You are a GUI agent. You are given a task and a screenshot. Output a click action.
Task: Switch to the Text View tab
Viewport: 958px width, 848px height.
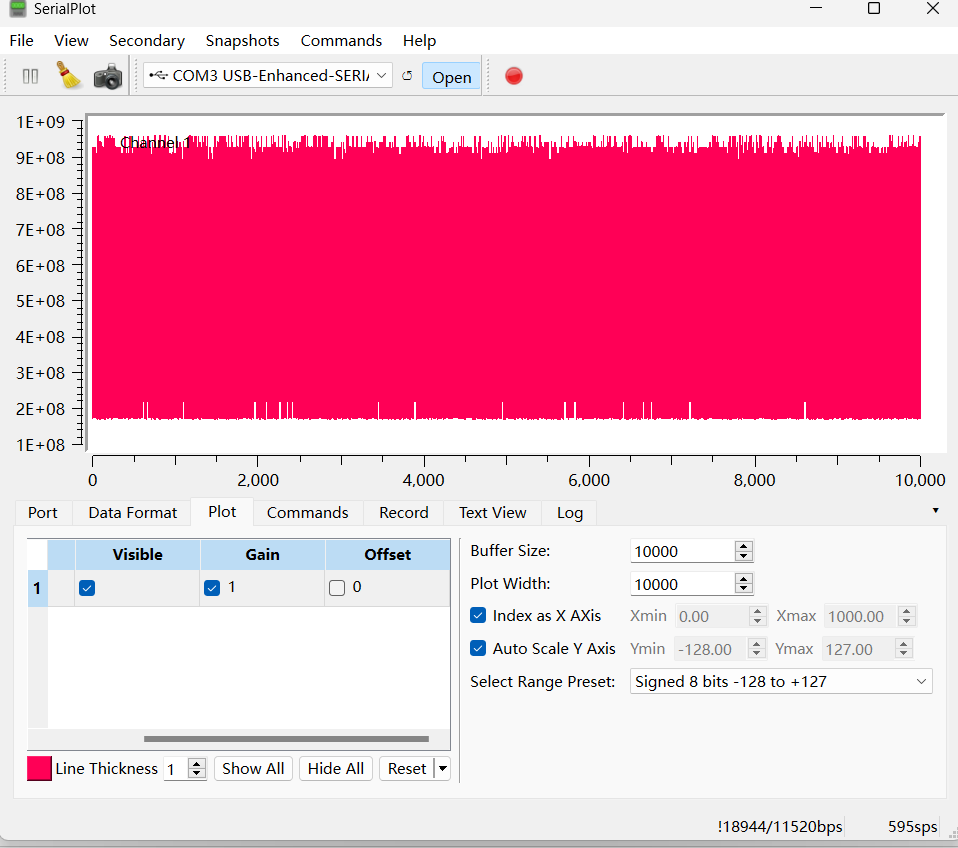492,513
